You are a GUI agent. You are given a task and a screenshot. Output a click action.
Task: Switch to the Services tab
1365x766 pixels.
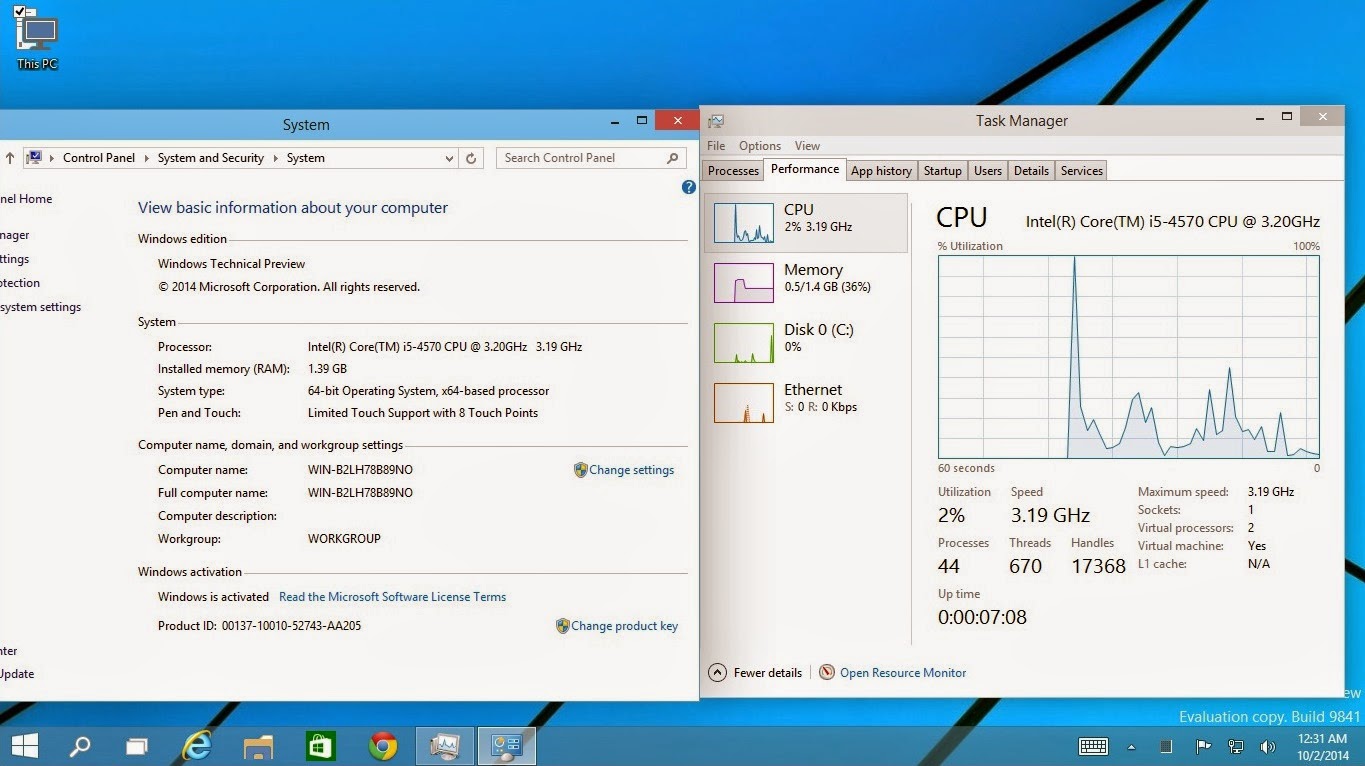[x=1081, y=171]
